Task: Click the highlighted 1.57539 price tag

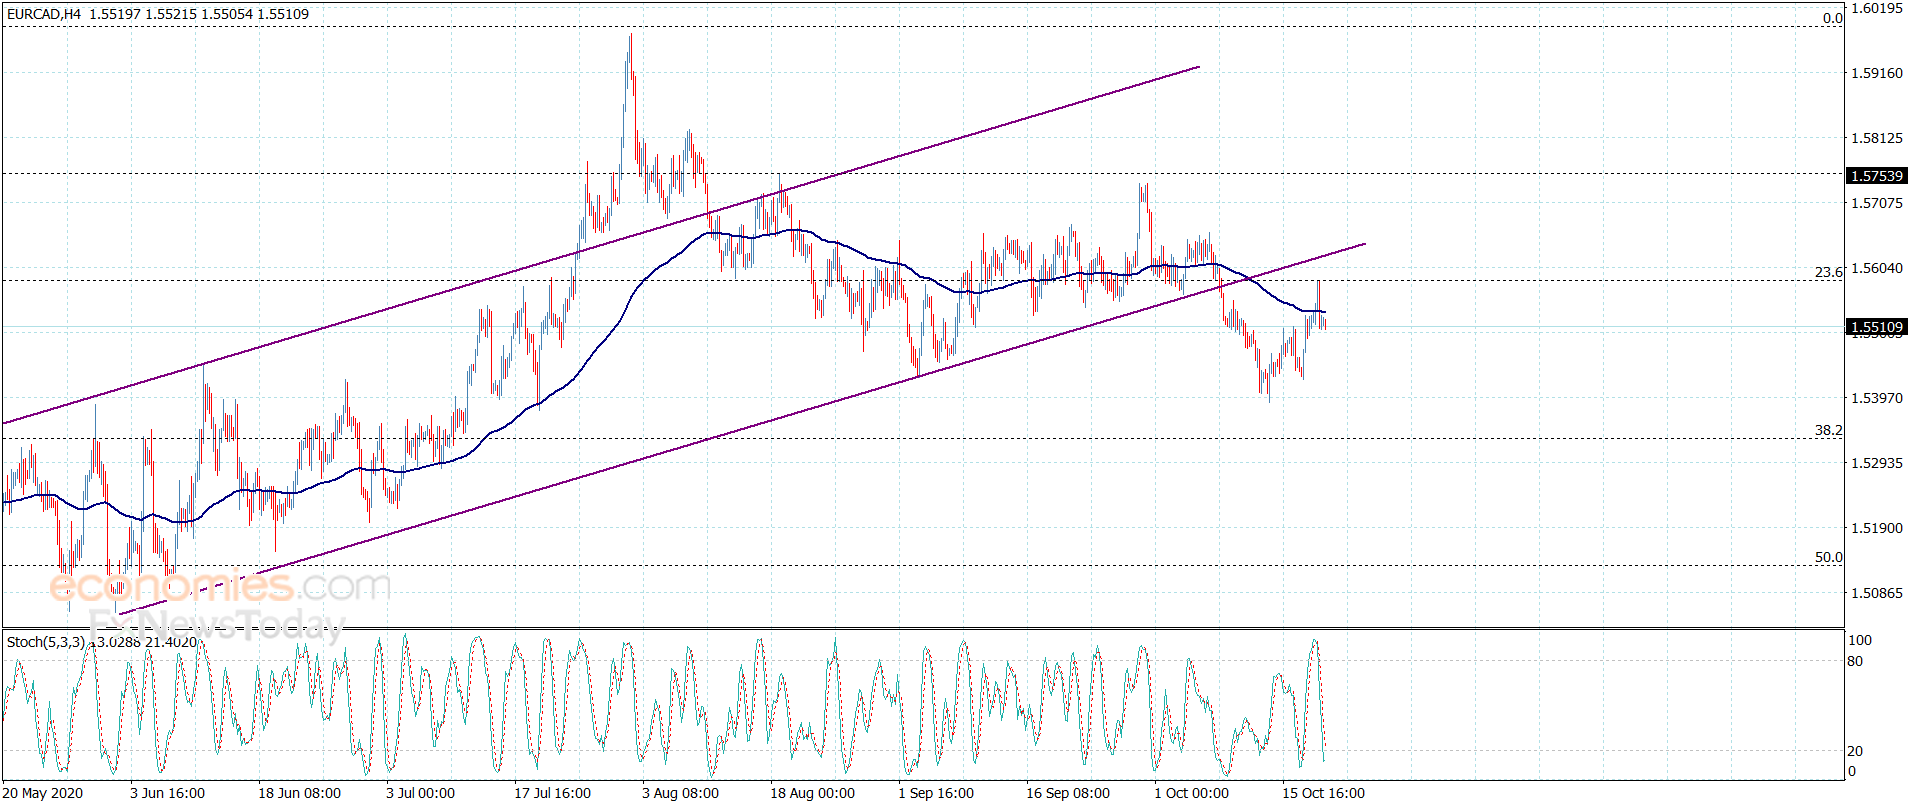Action: point(1877,176)
